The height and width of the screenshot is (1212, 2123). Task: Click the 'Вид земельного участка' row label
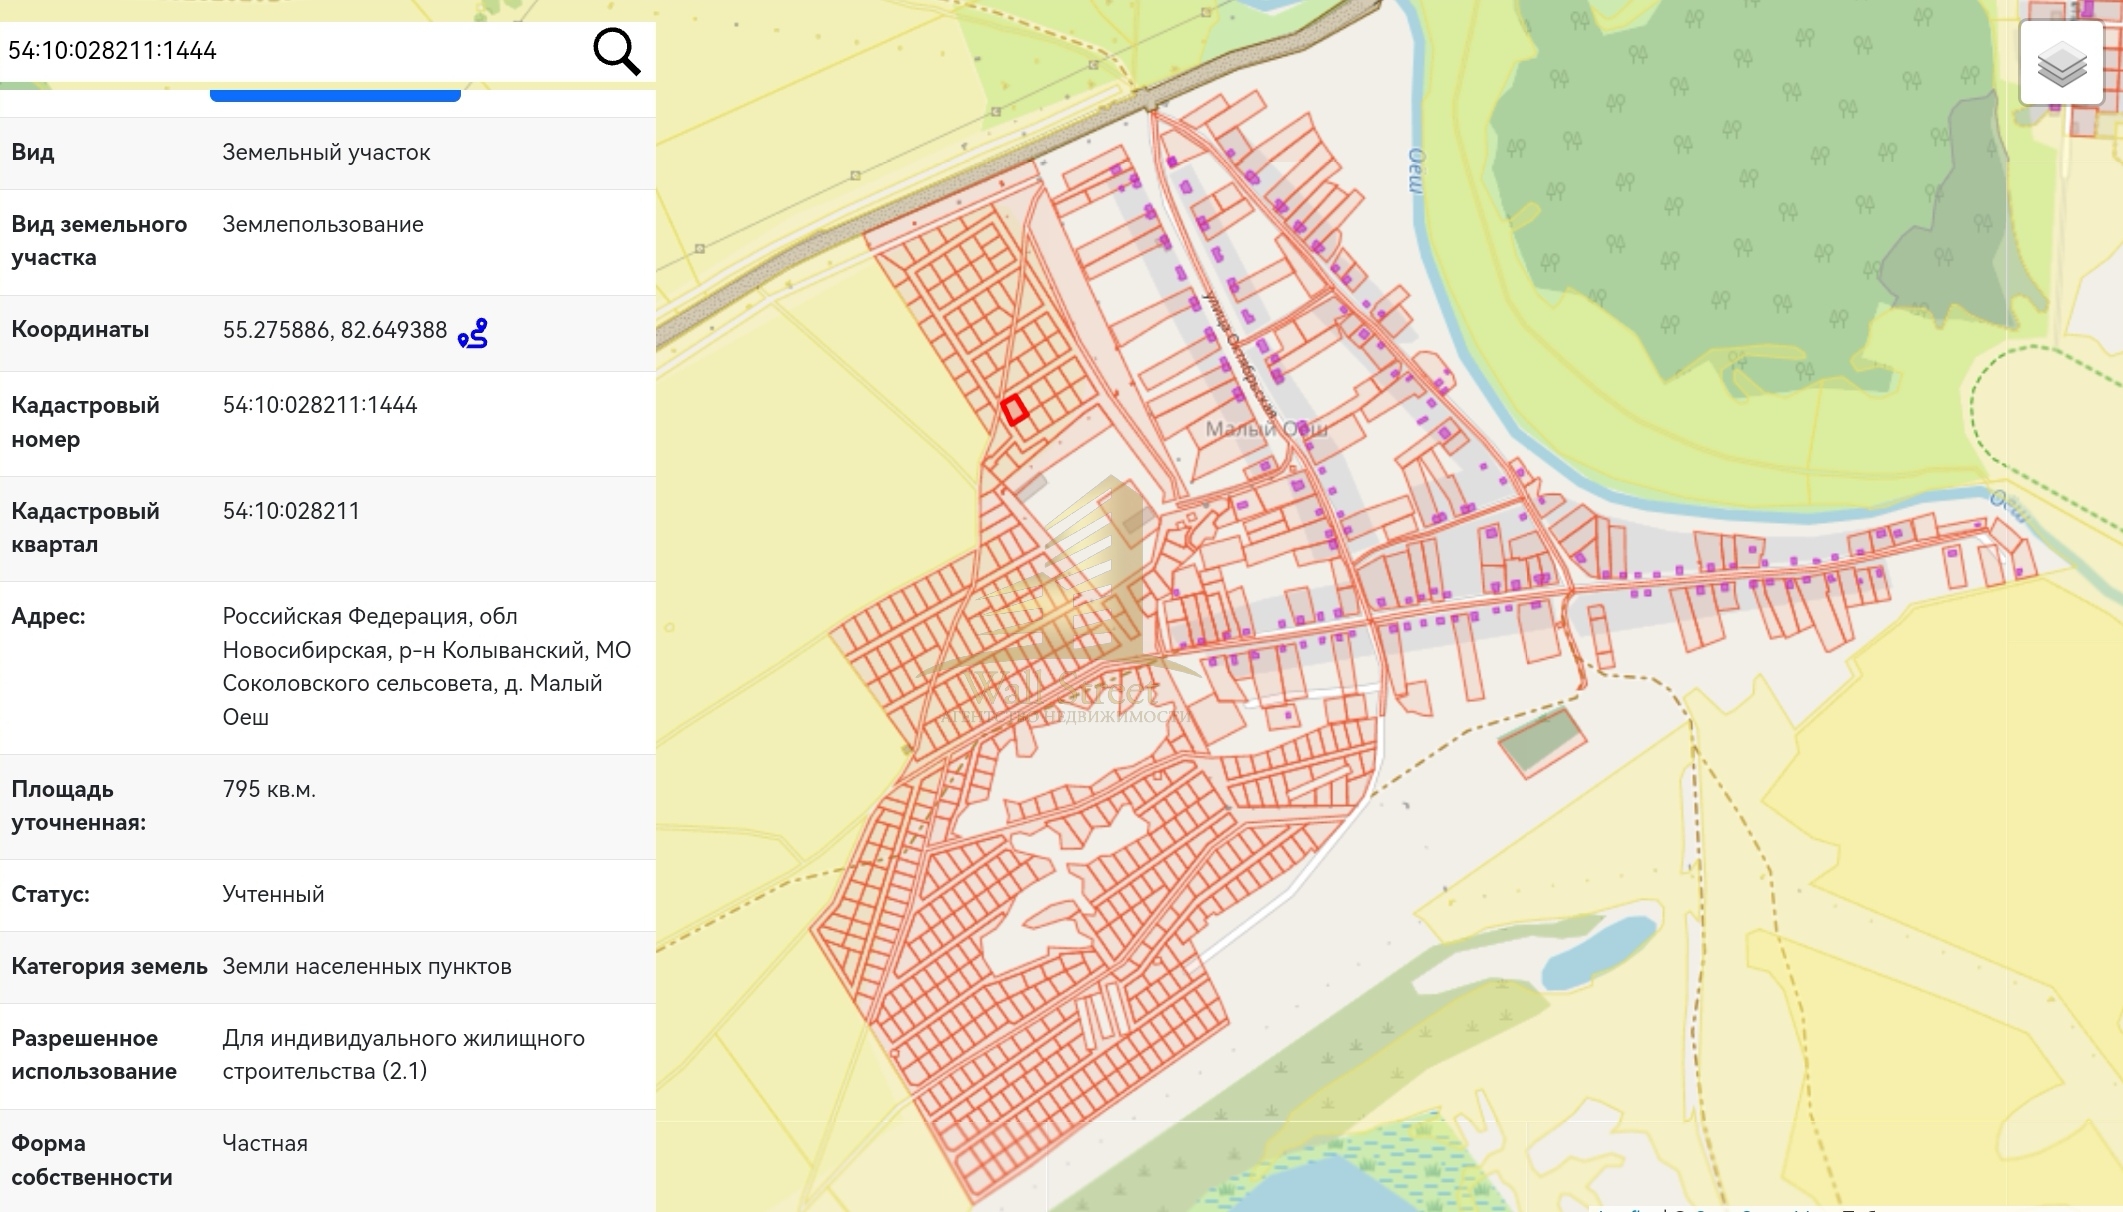coord(99,241)
